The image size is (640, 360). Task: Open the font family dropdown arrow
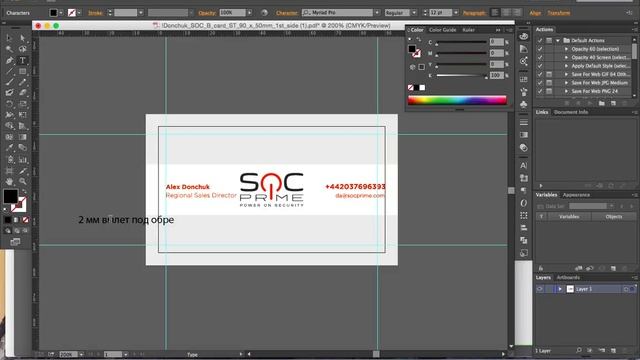[377, 13]
